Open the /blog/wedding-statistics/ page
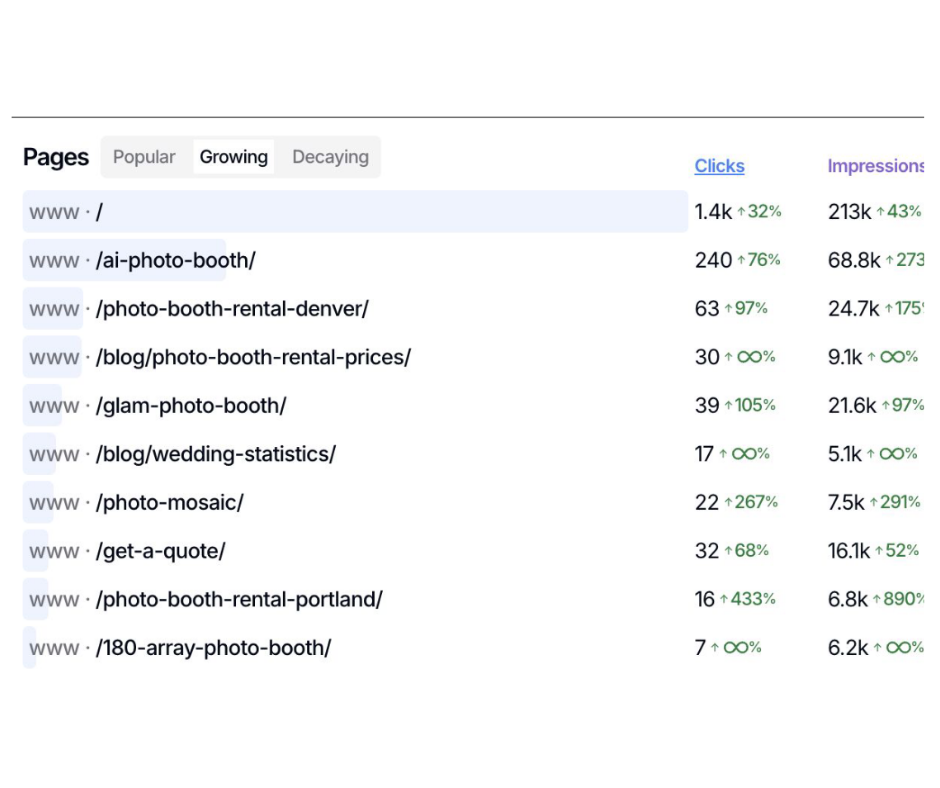Image resolution: width=940 pixels, height=788 pixels. point(216,453)
